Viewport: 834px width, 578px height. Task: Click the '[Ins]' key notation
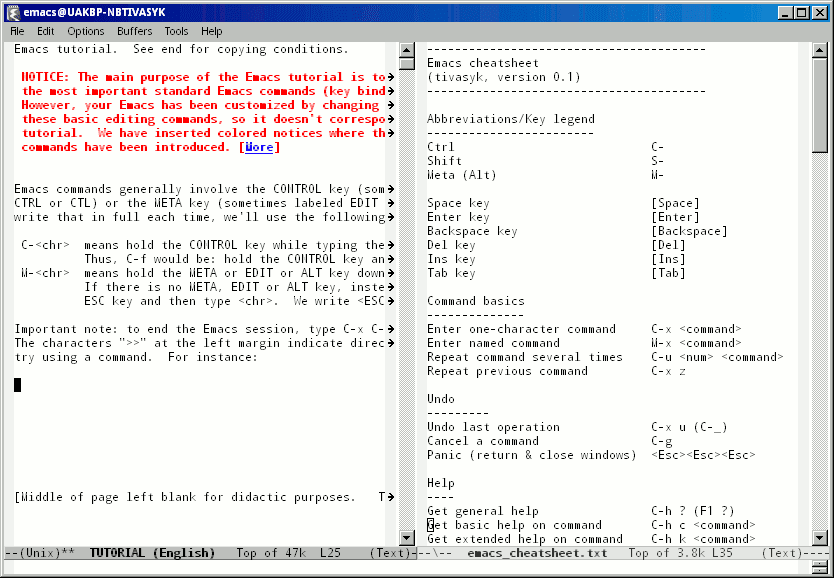pos(669,259)
